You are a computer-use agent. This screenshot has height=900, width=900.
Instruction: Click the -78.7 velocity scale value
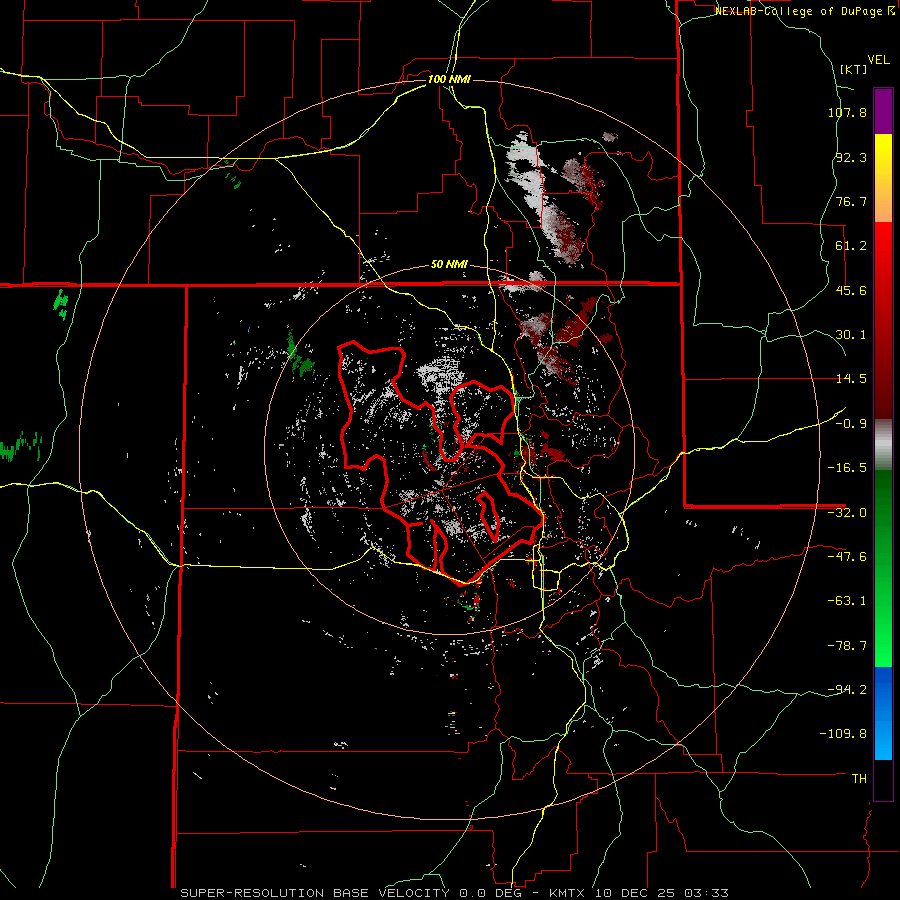point(847,646)
